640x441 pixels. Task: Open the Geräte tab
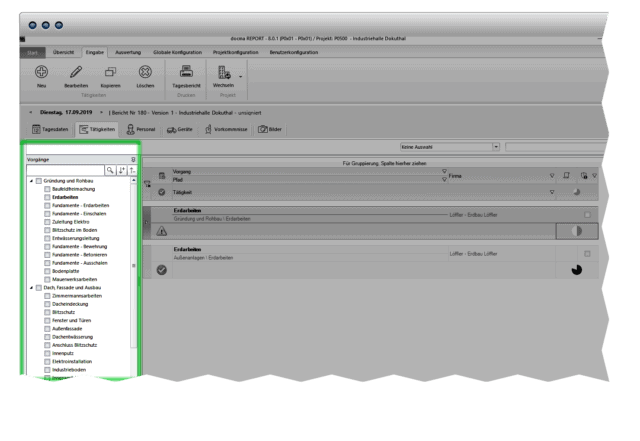[x=180, y=129]
